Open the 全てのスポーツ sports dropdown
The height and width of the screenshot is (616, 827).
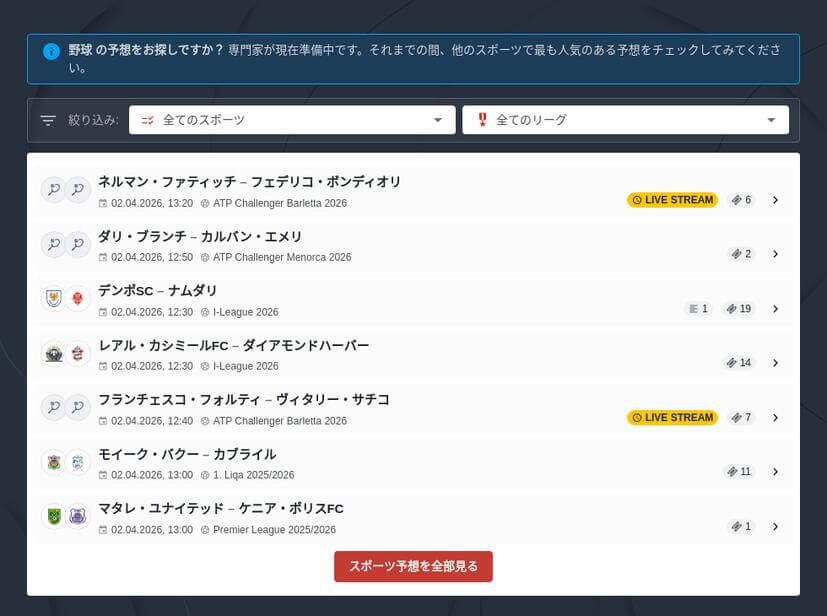pyautogui.click(x=292, y=120)
